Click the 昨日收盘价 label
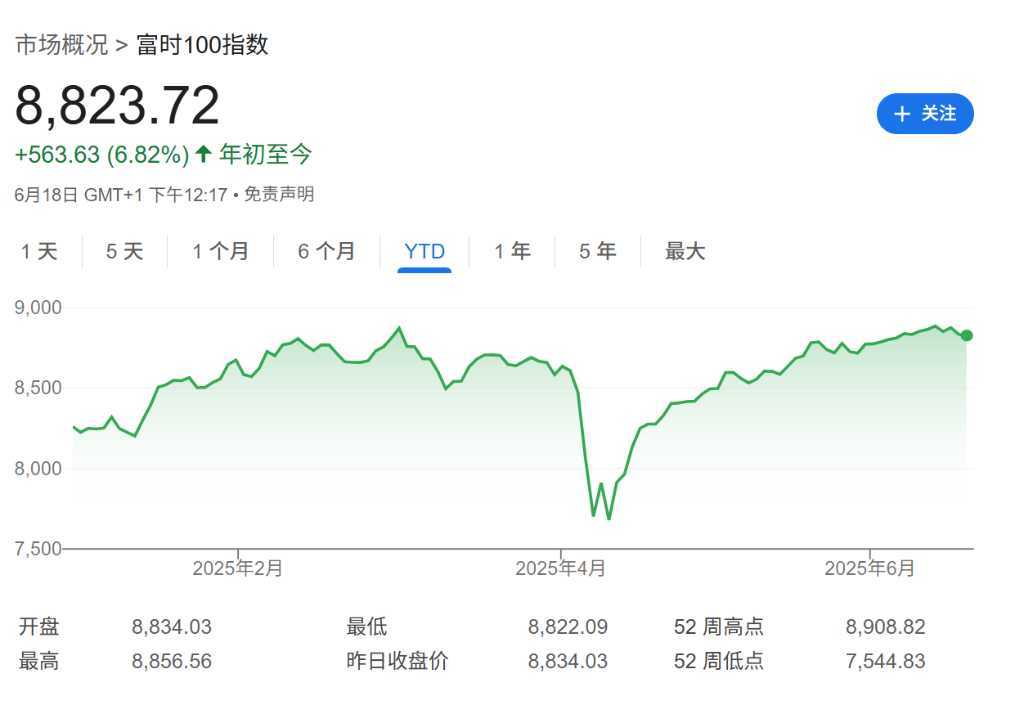The image size is (1024, 702). (x=397, y=661)
